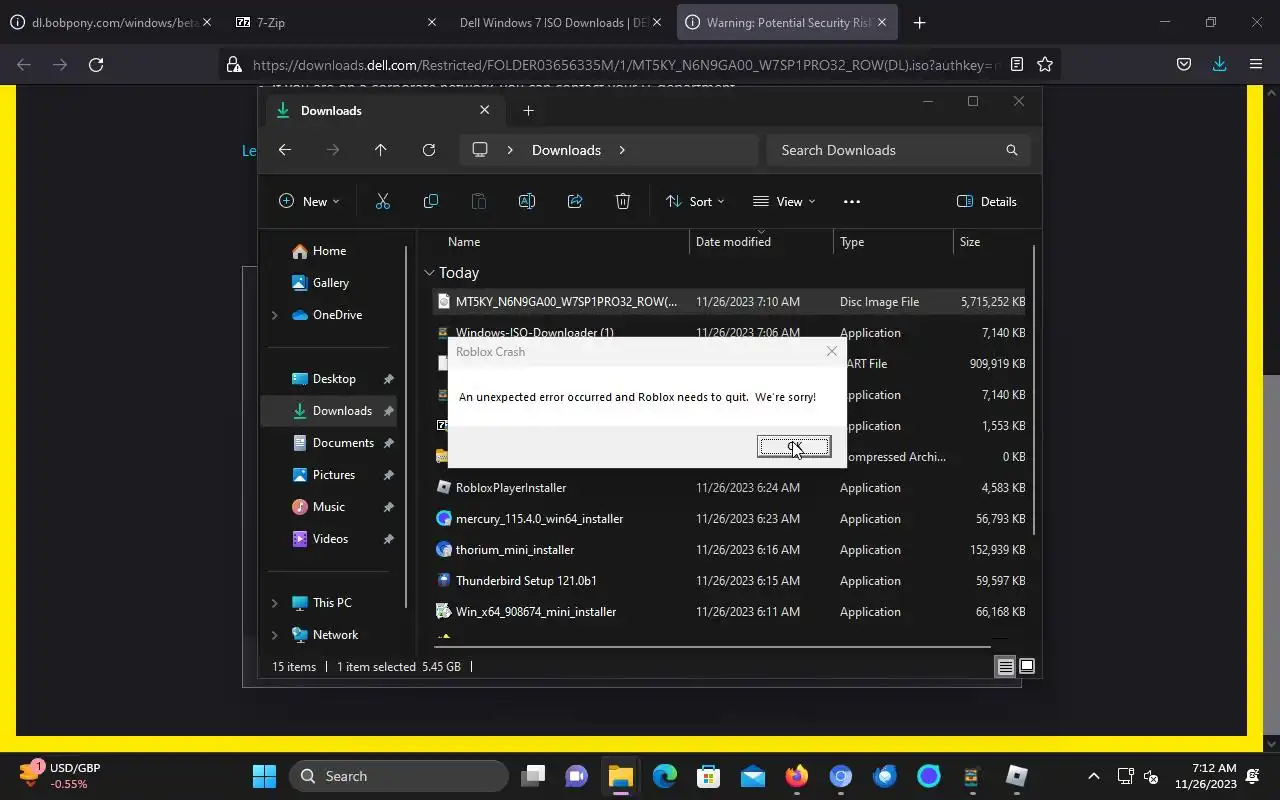Screen dimensions: 1280x800
Task: Open the browser hamburger menu
Action: point(1256,64)
